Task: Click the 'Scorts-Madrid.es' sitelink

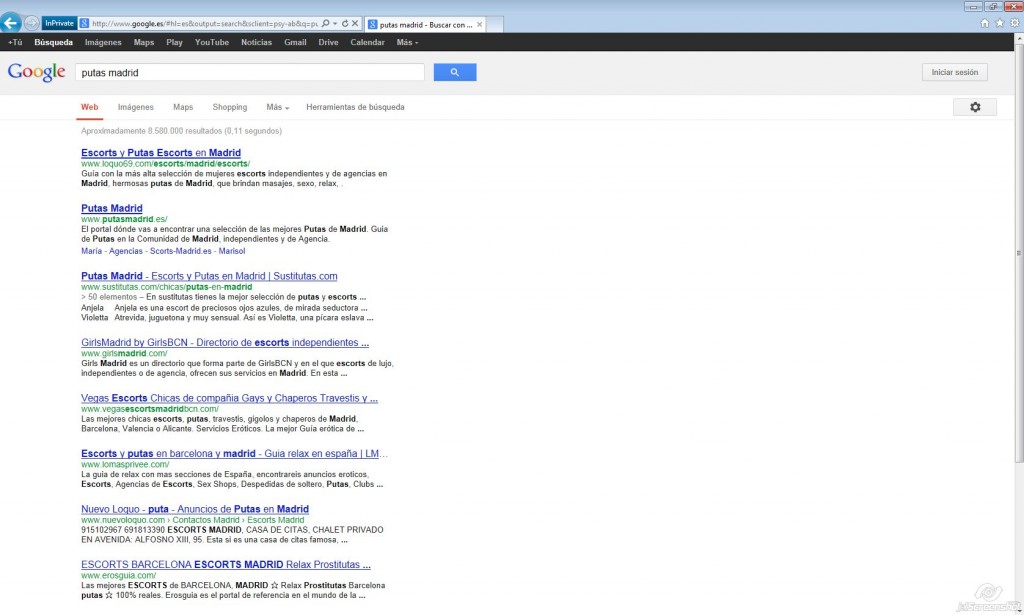Action: pos(181,251)
